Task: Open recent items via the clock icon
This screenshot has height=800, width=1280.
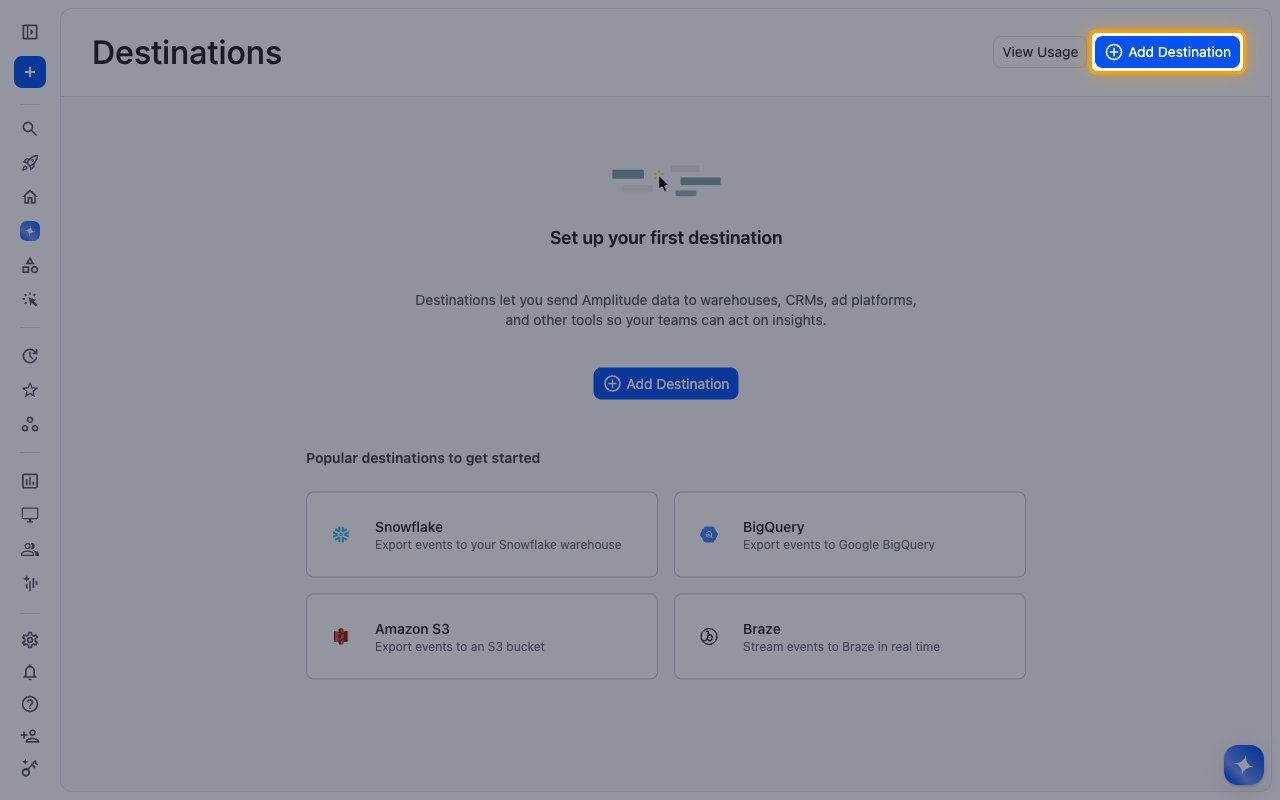Action: [x=30, y=356]
